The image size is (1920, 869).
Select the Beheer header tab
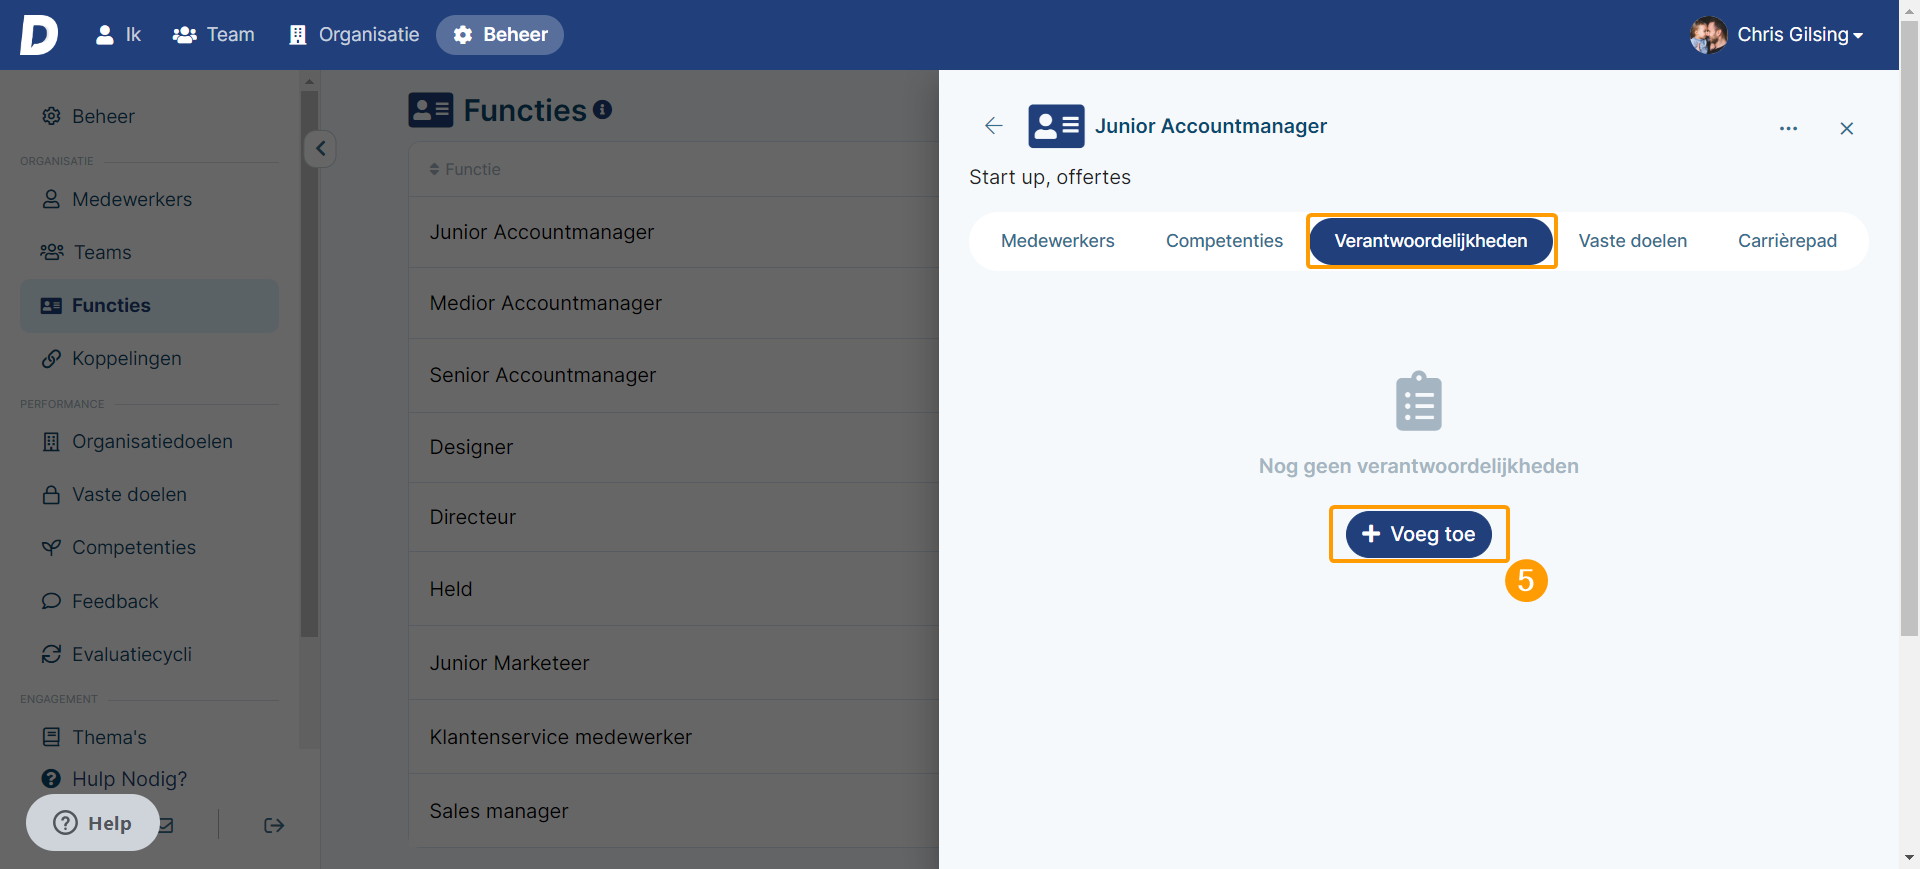click(500, 35)
